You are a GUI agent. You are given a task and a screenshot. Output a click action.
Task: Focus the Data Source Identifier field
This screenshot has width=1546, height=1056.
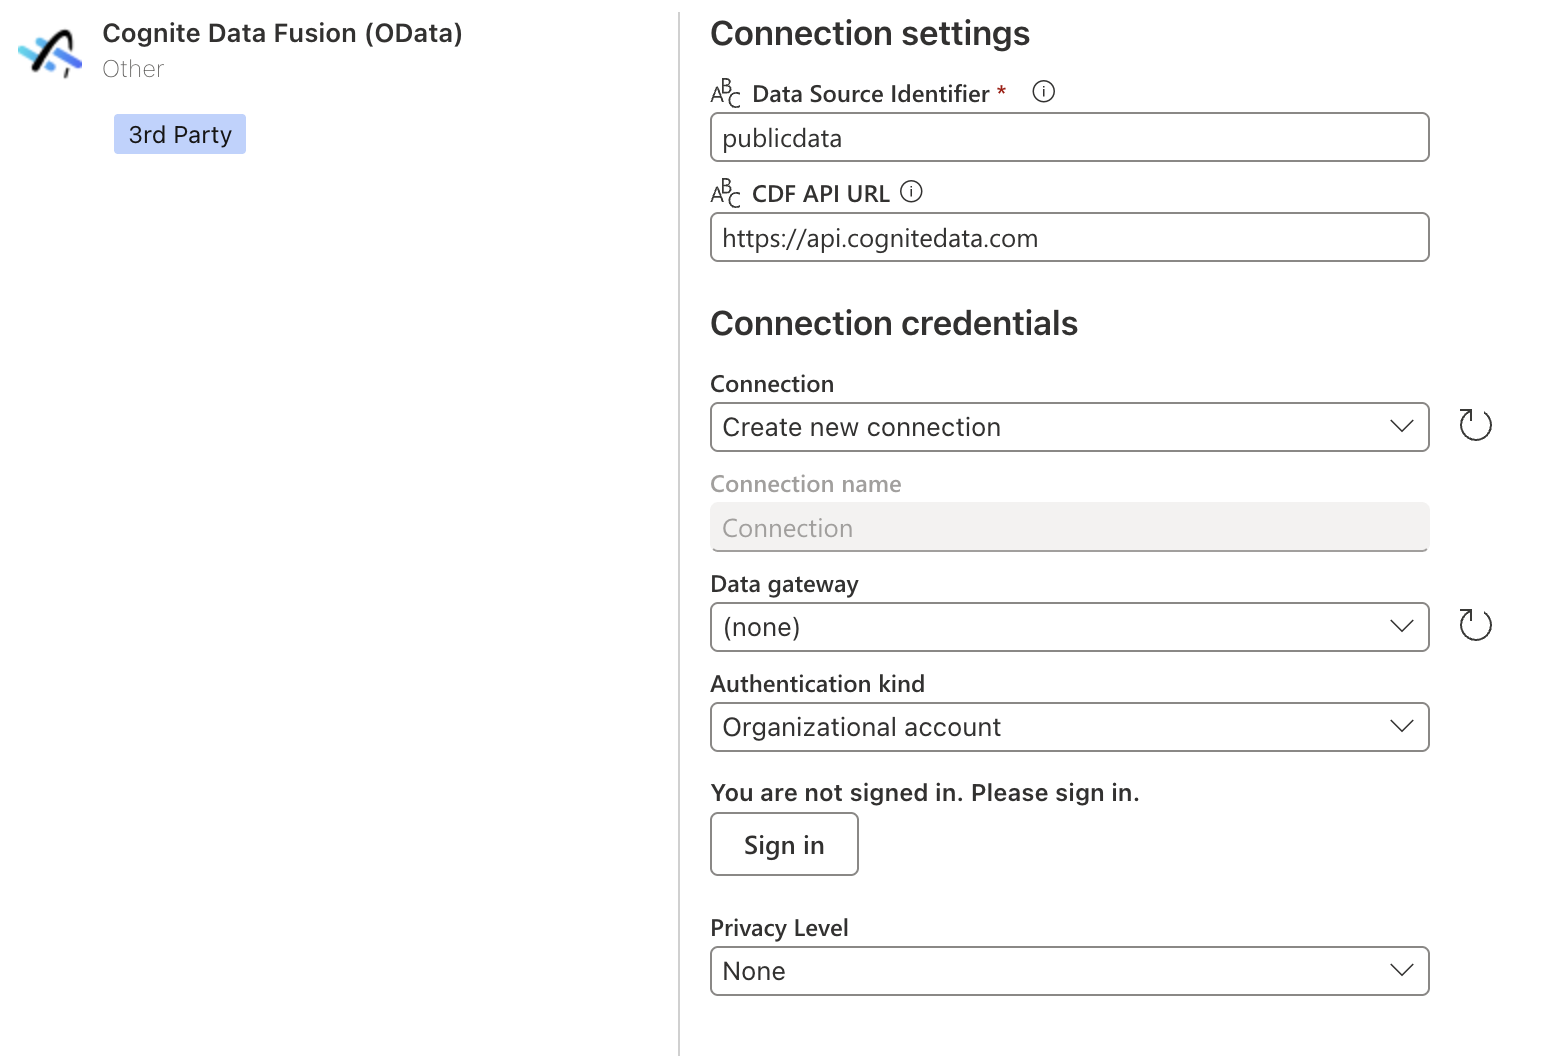1069,138
